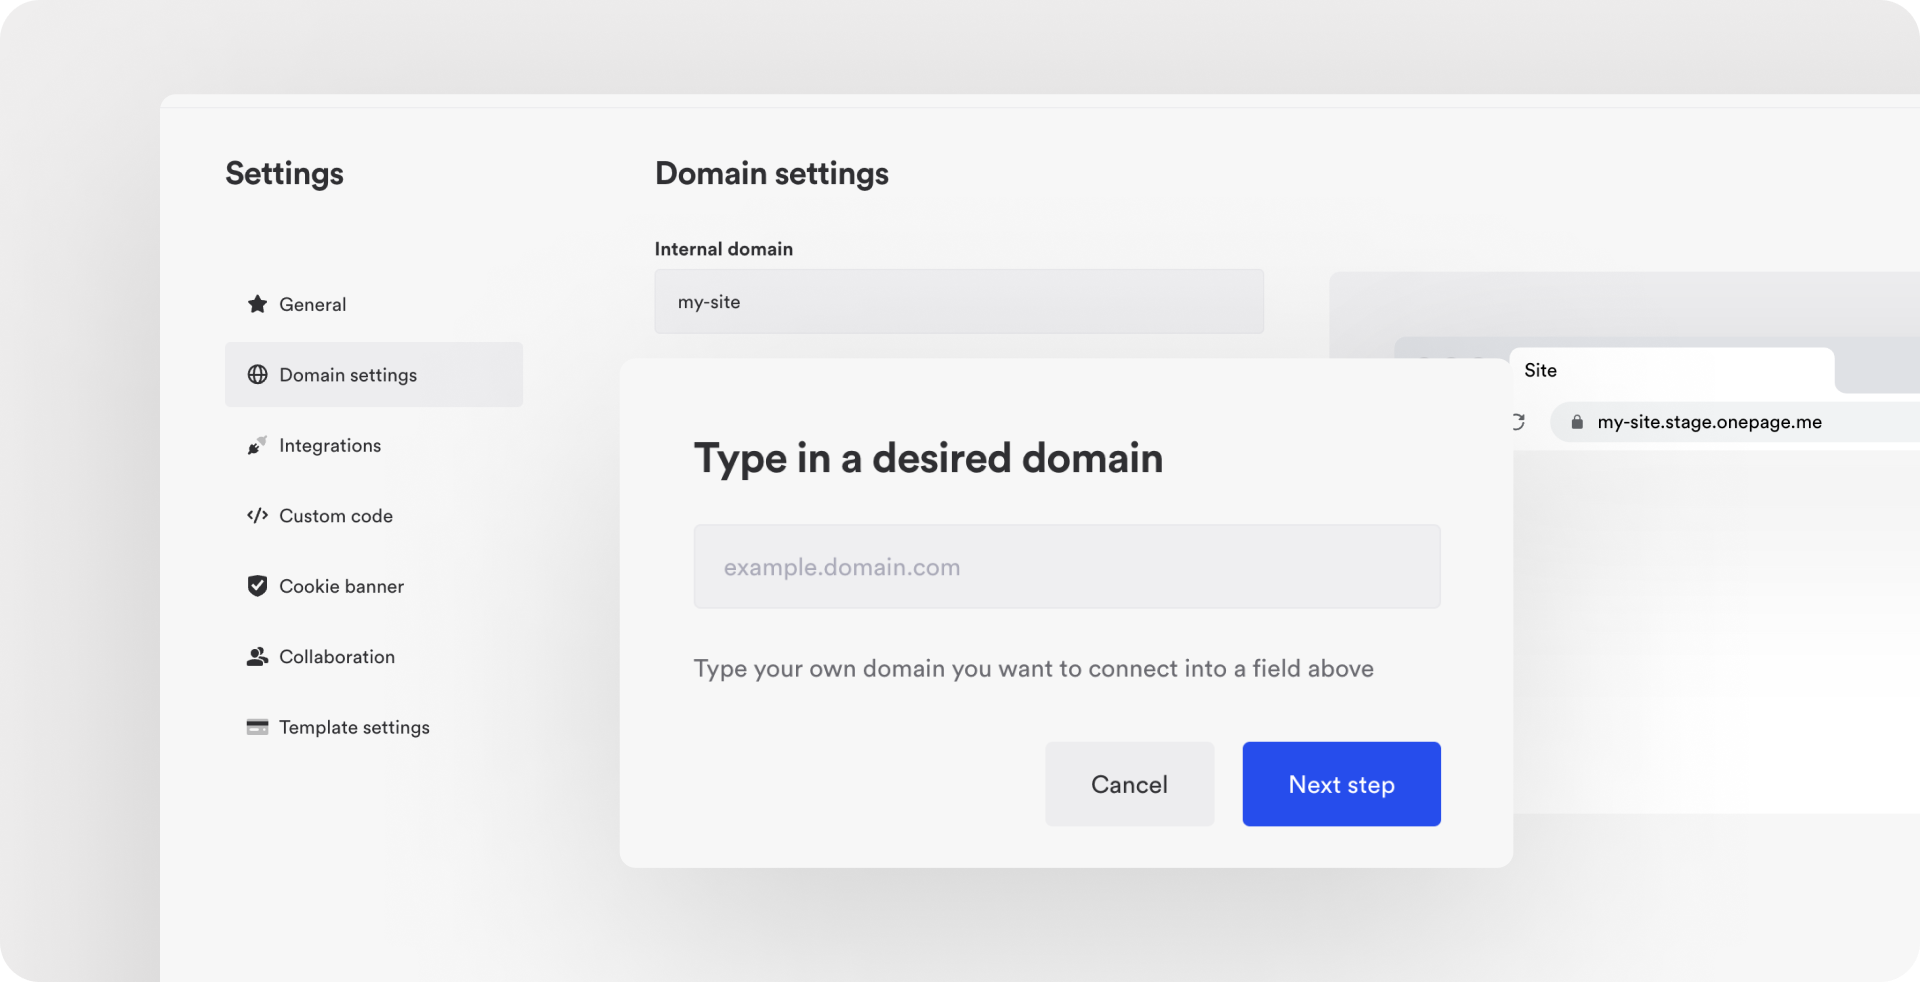Open the General settings section
The height and width of the screenshot is (982, 1920).
tap(312, 304)
